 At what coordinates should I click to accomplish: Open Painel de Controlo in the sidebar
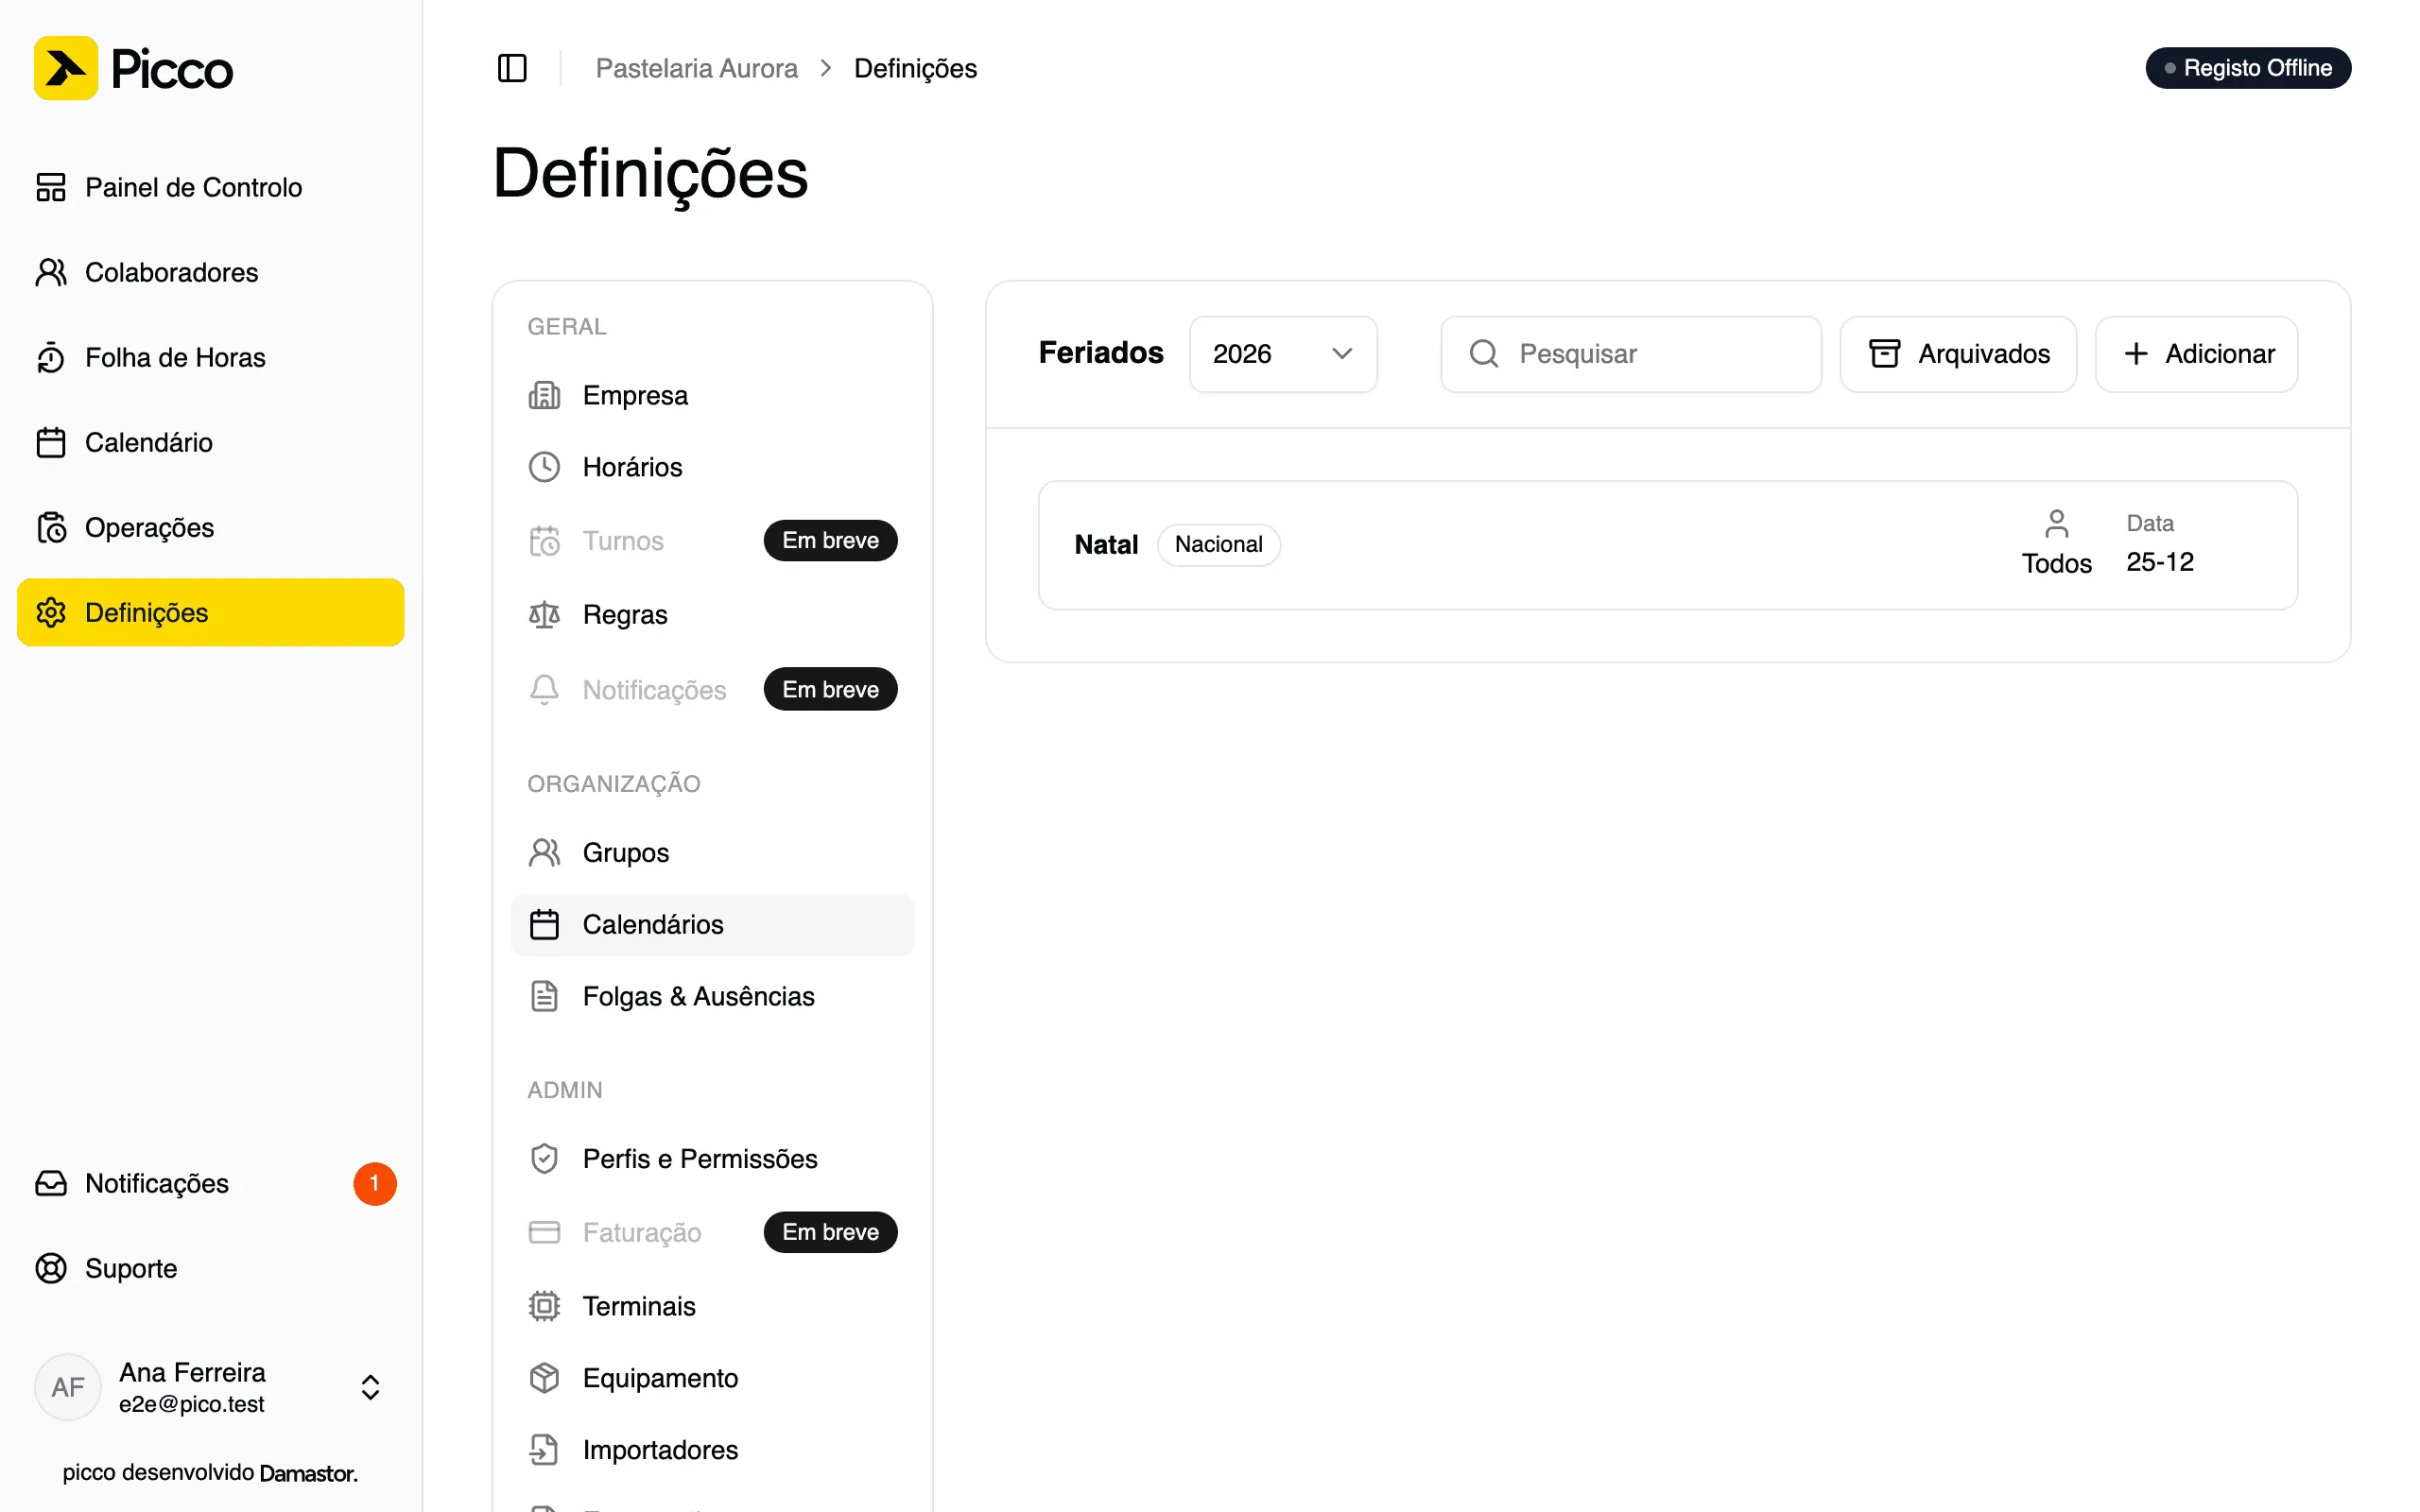point(210,187)
